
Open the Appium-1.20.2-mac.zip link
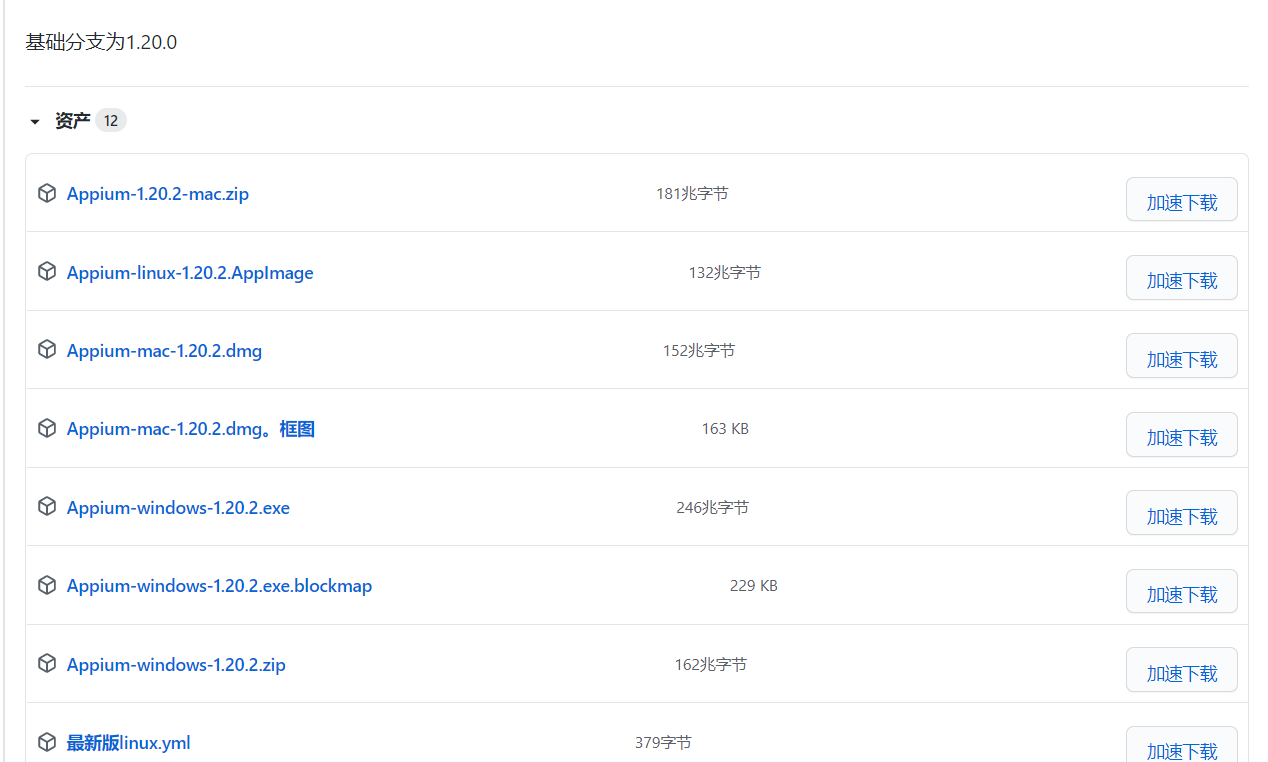(158, 194)
